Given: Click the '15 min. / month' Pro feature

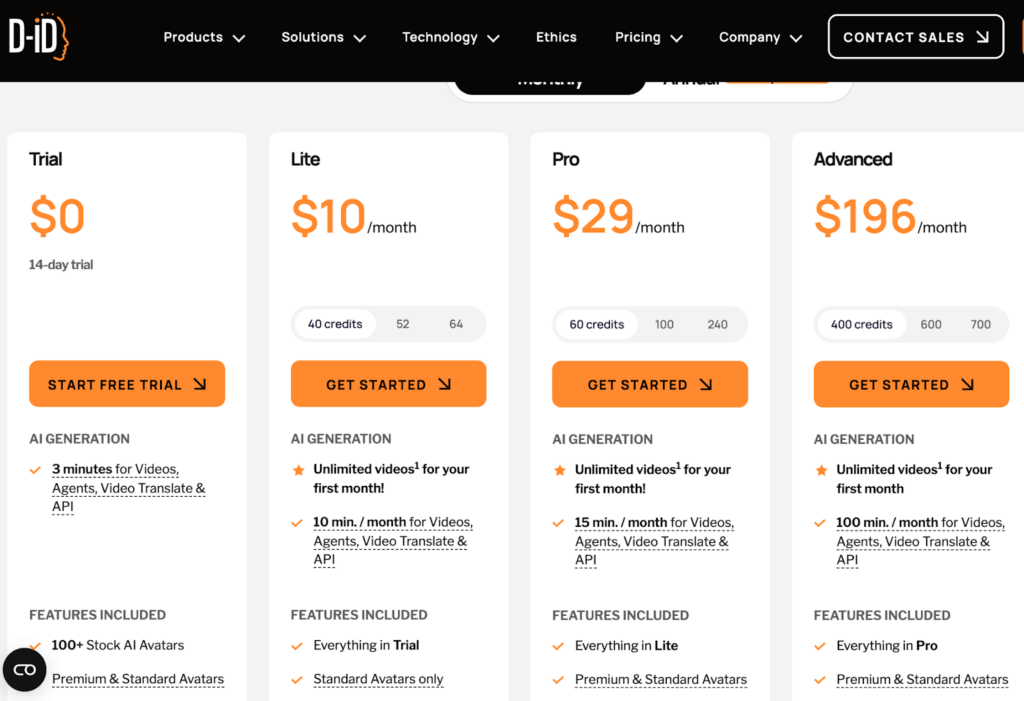Looking at the screenshot, I should click(x=654, y=541).
